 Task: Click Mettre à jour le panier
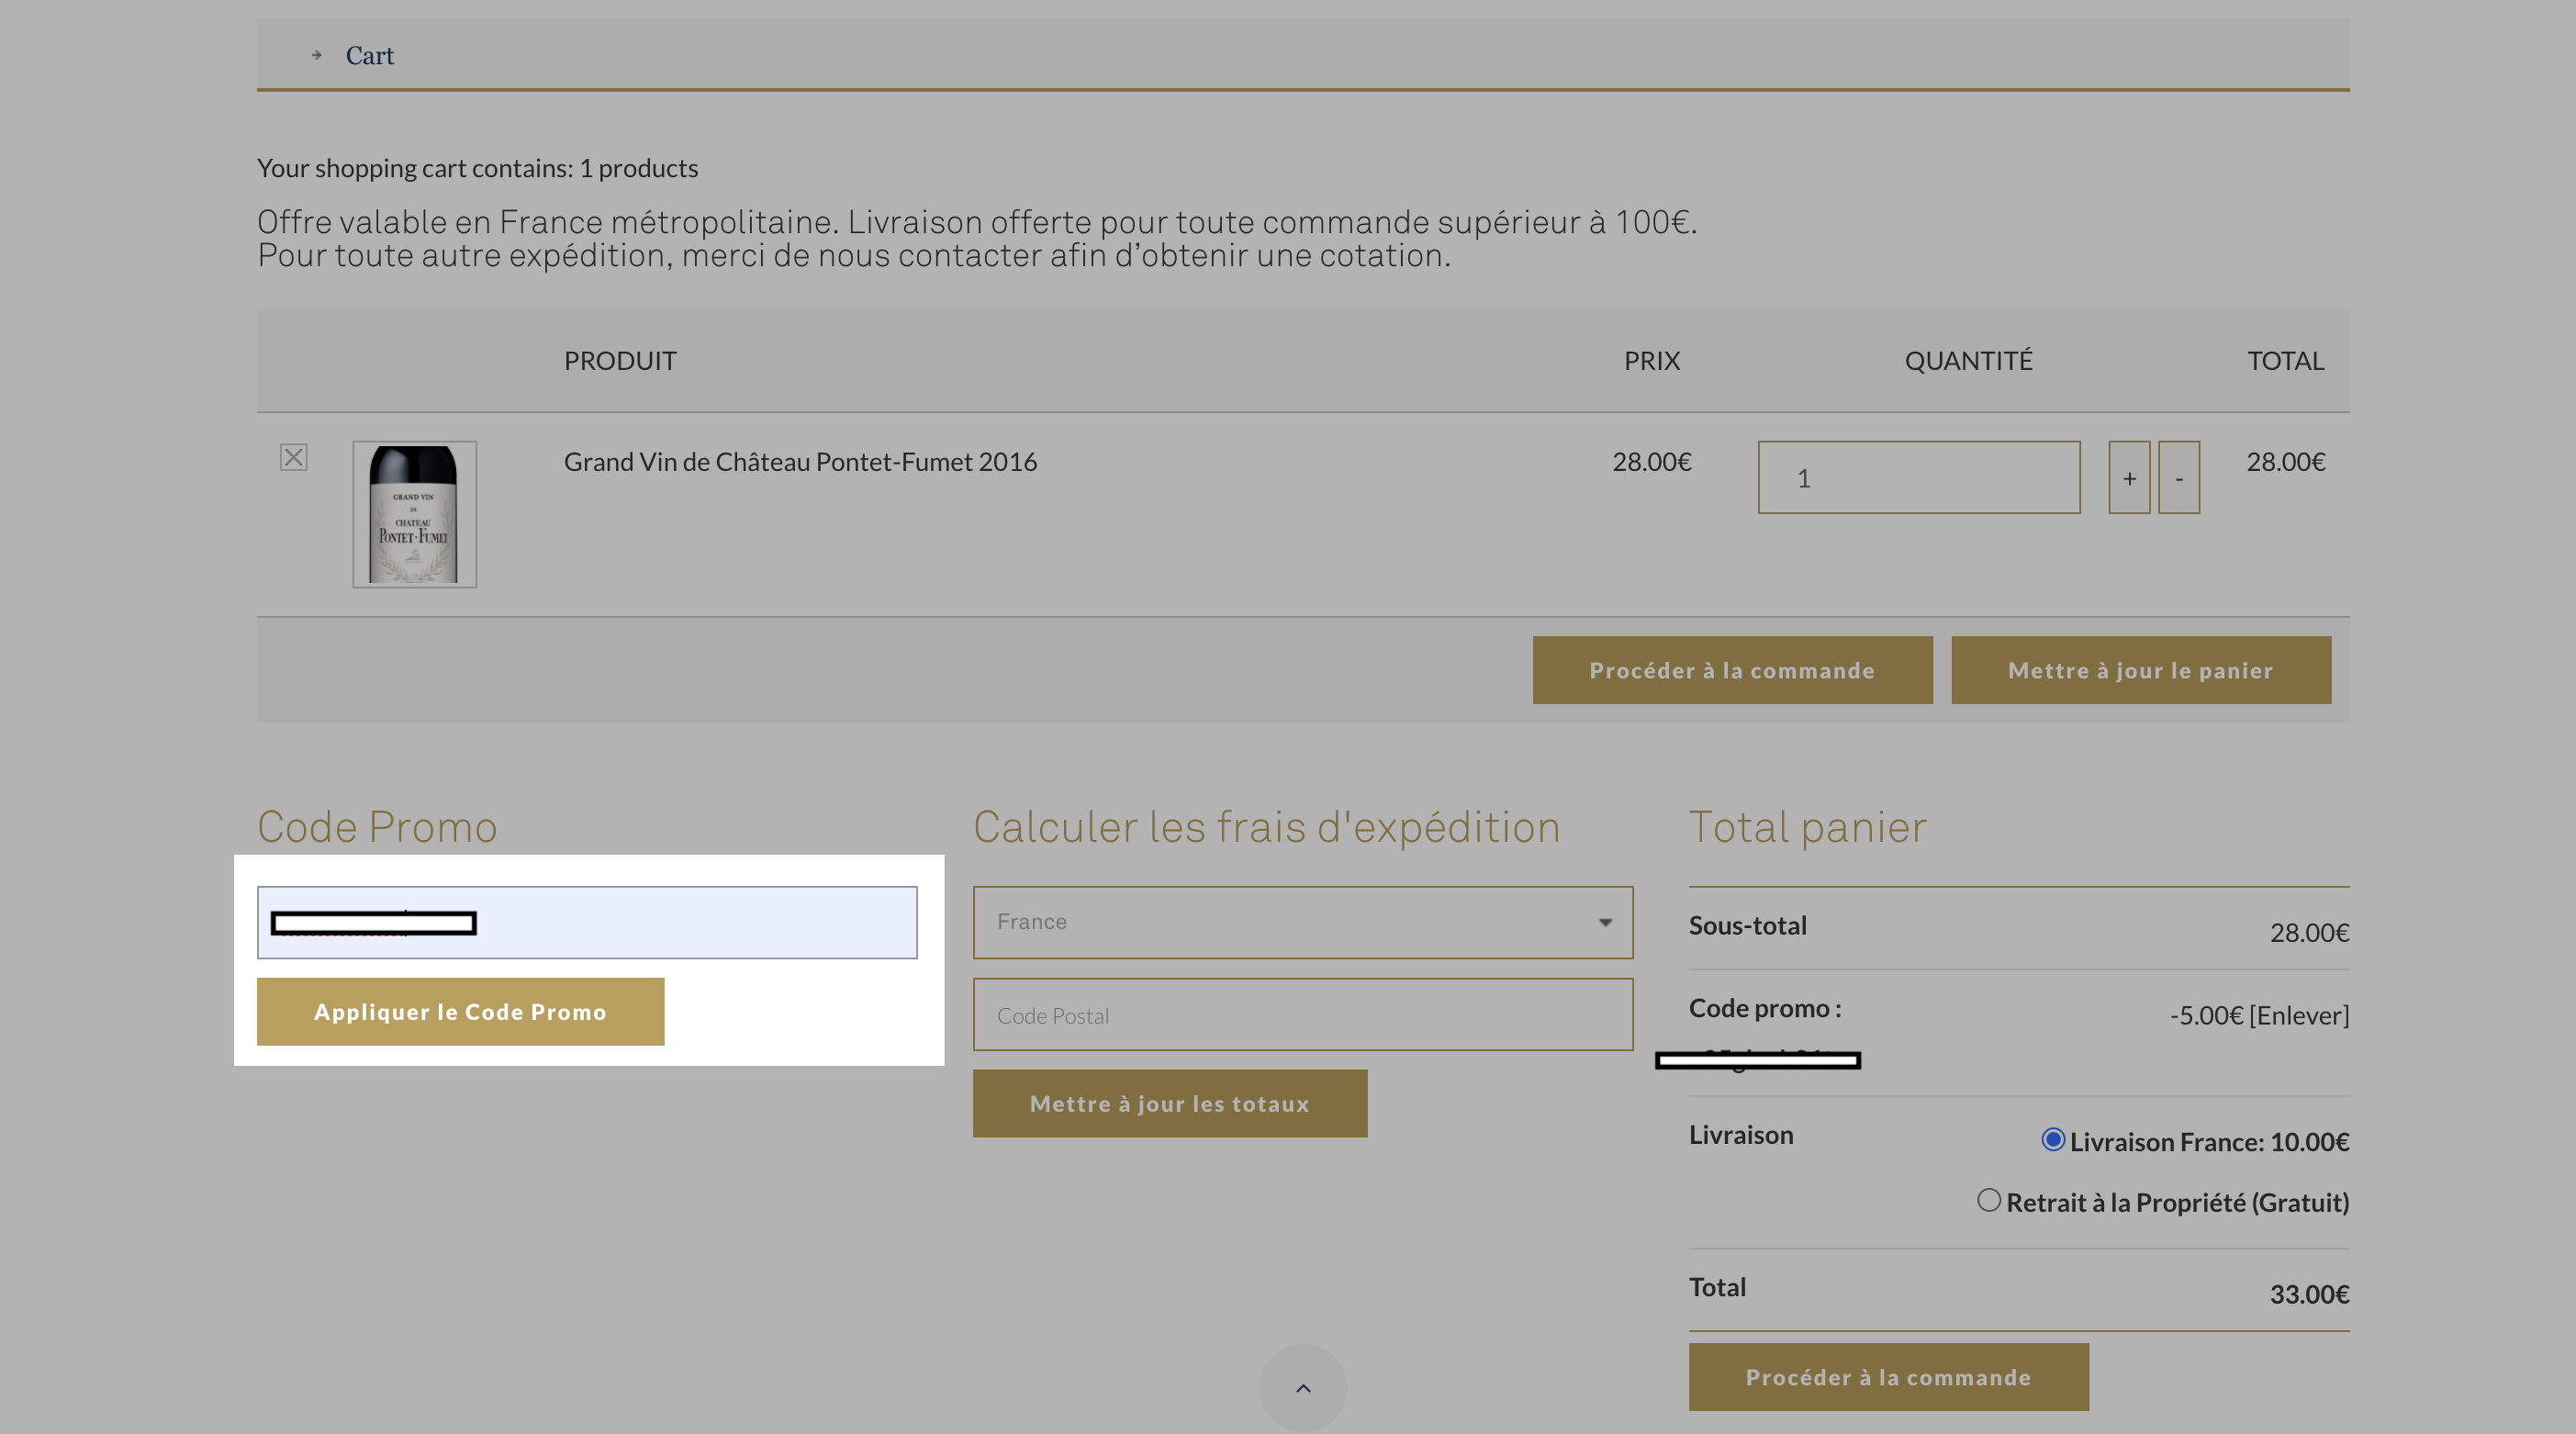coord(2141,670)
